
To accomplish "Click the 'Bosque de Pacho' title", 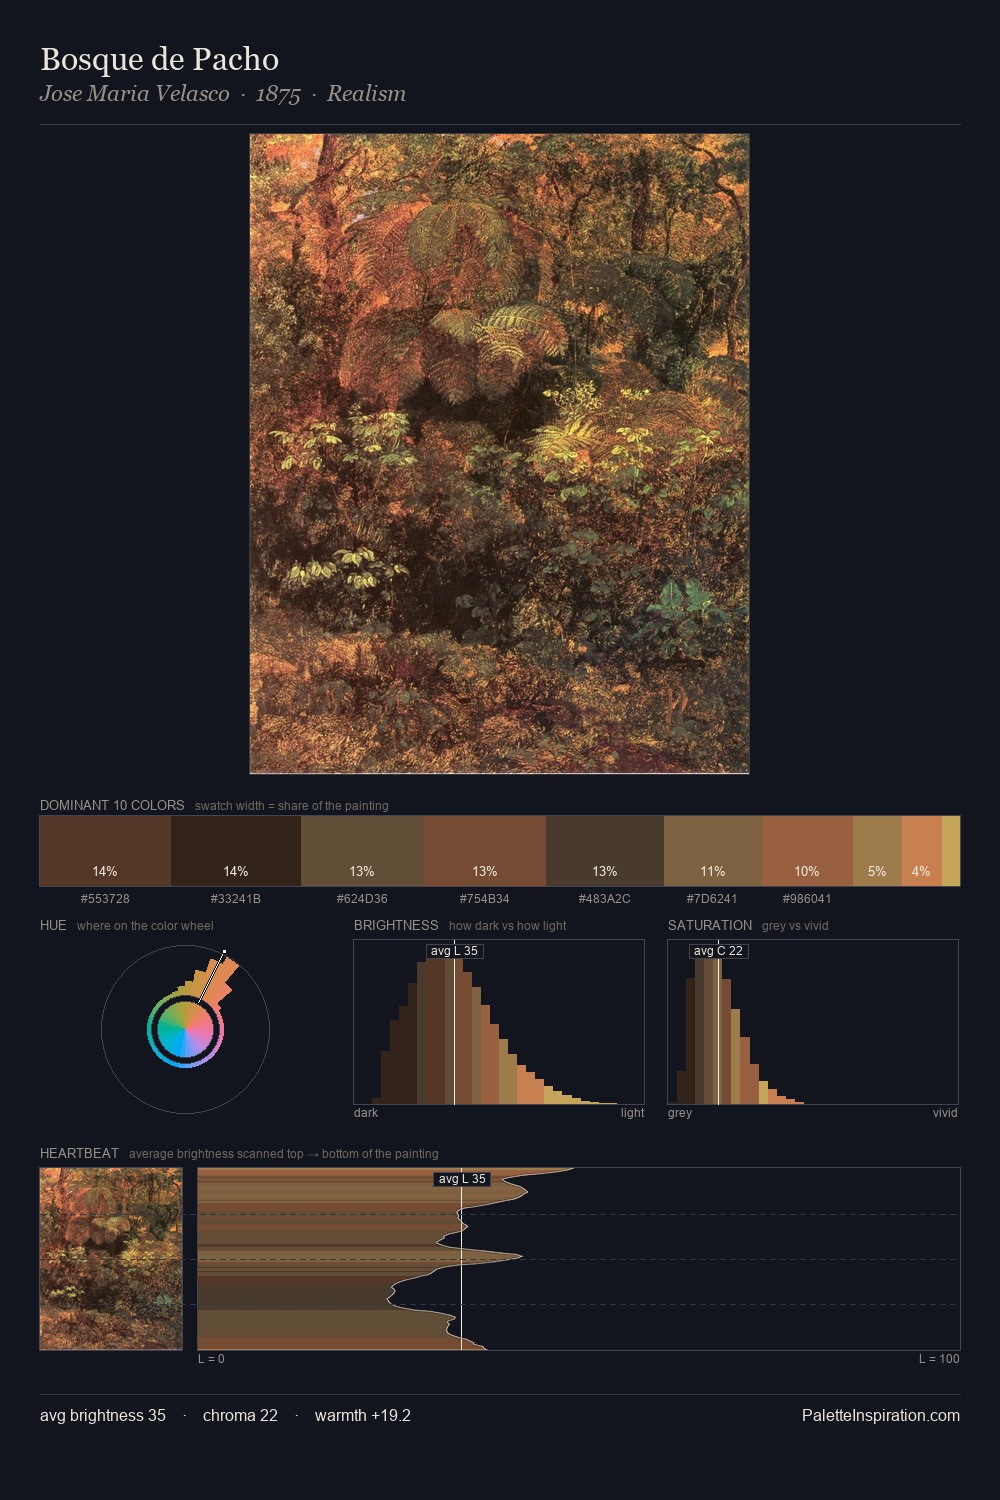I will tap(159, 59).
